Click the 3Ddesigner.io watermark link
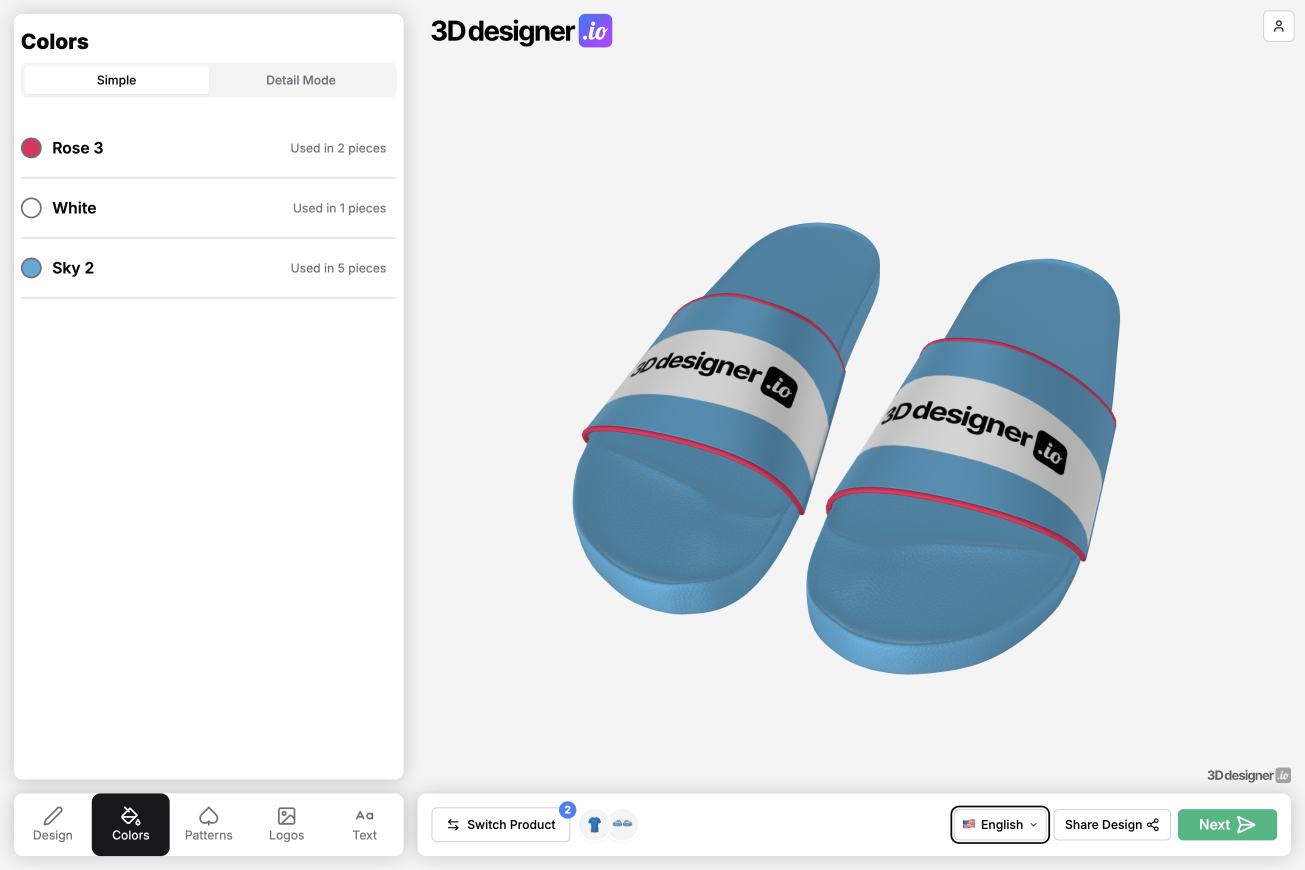 click(1248, 775)
